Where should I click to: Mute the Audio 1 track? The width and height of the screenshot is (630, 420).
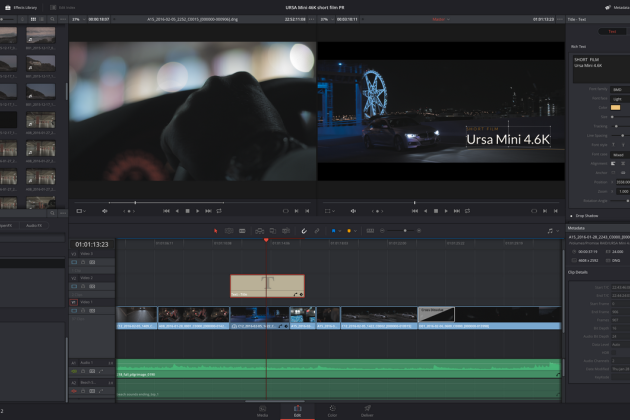[74, 371]
